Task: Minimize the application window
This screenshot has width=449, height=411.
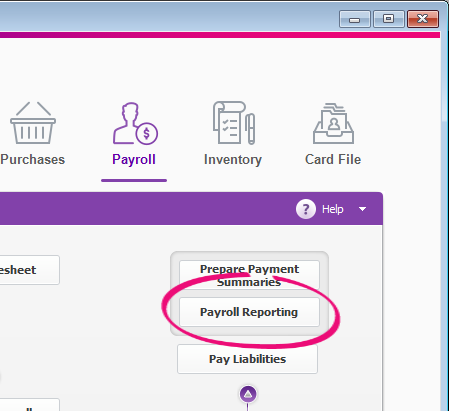Action: pyautogui.click(x=355, y=19)
